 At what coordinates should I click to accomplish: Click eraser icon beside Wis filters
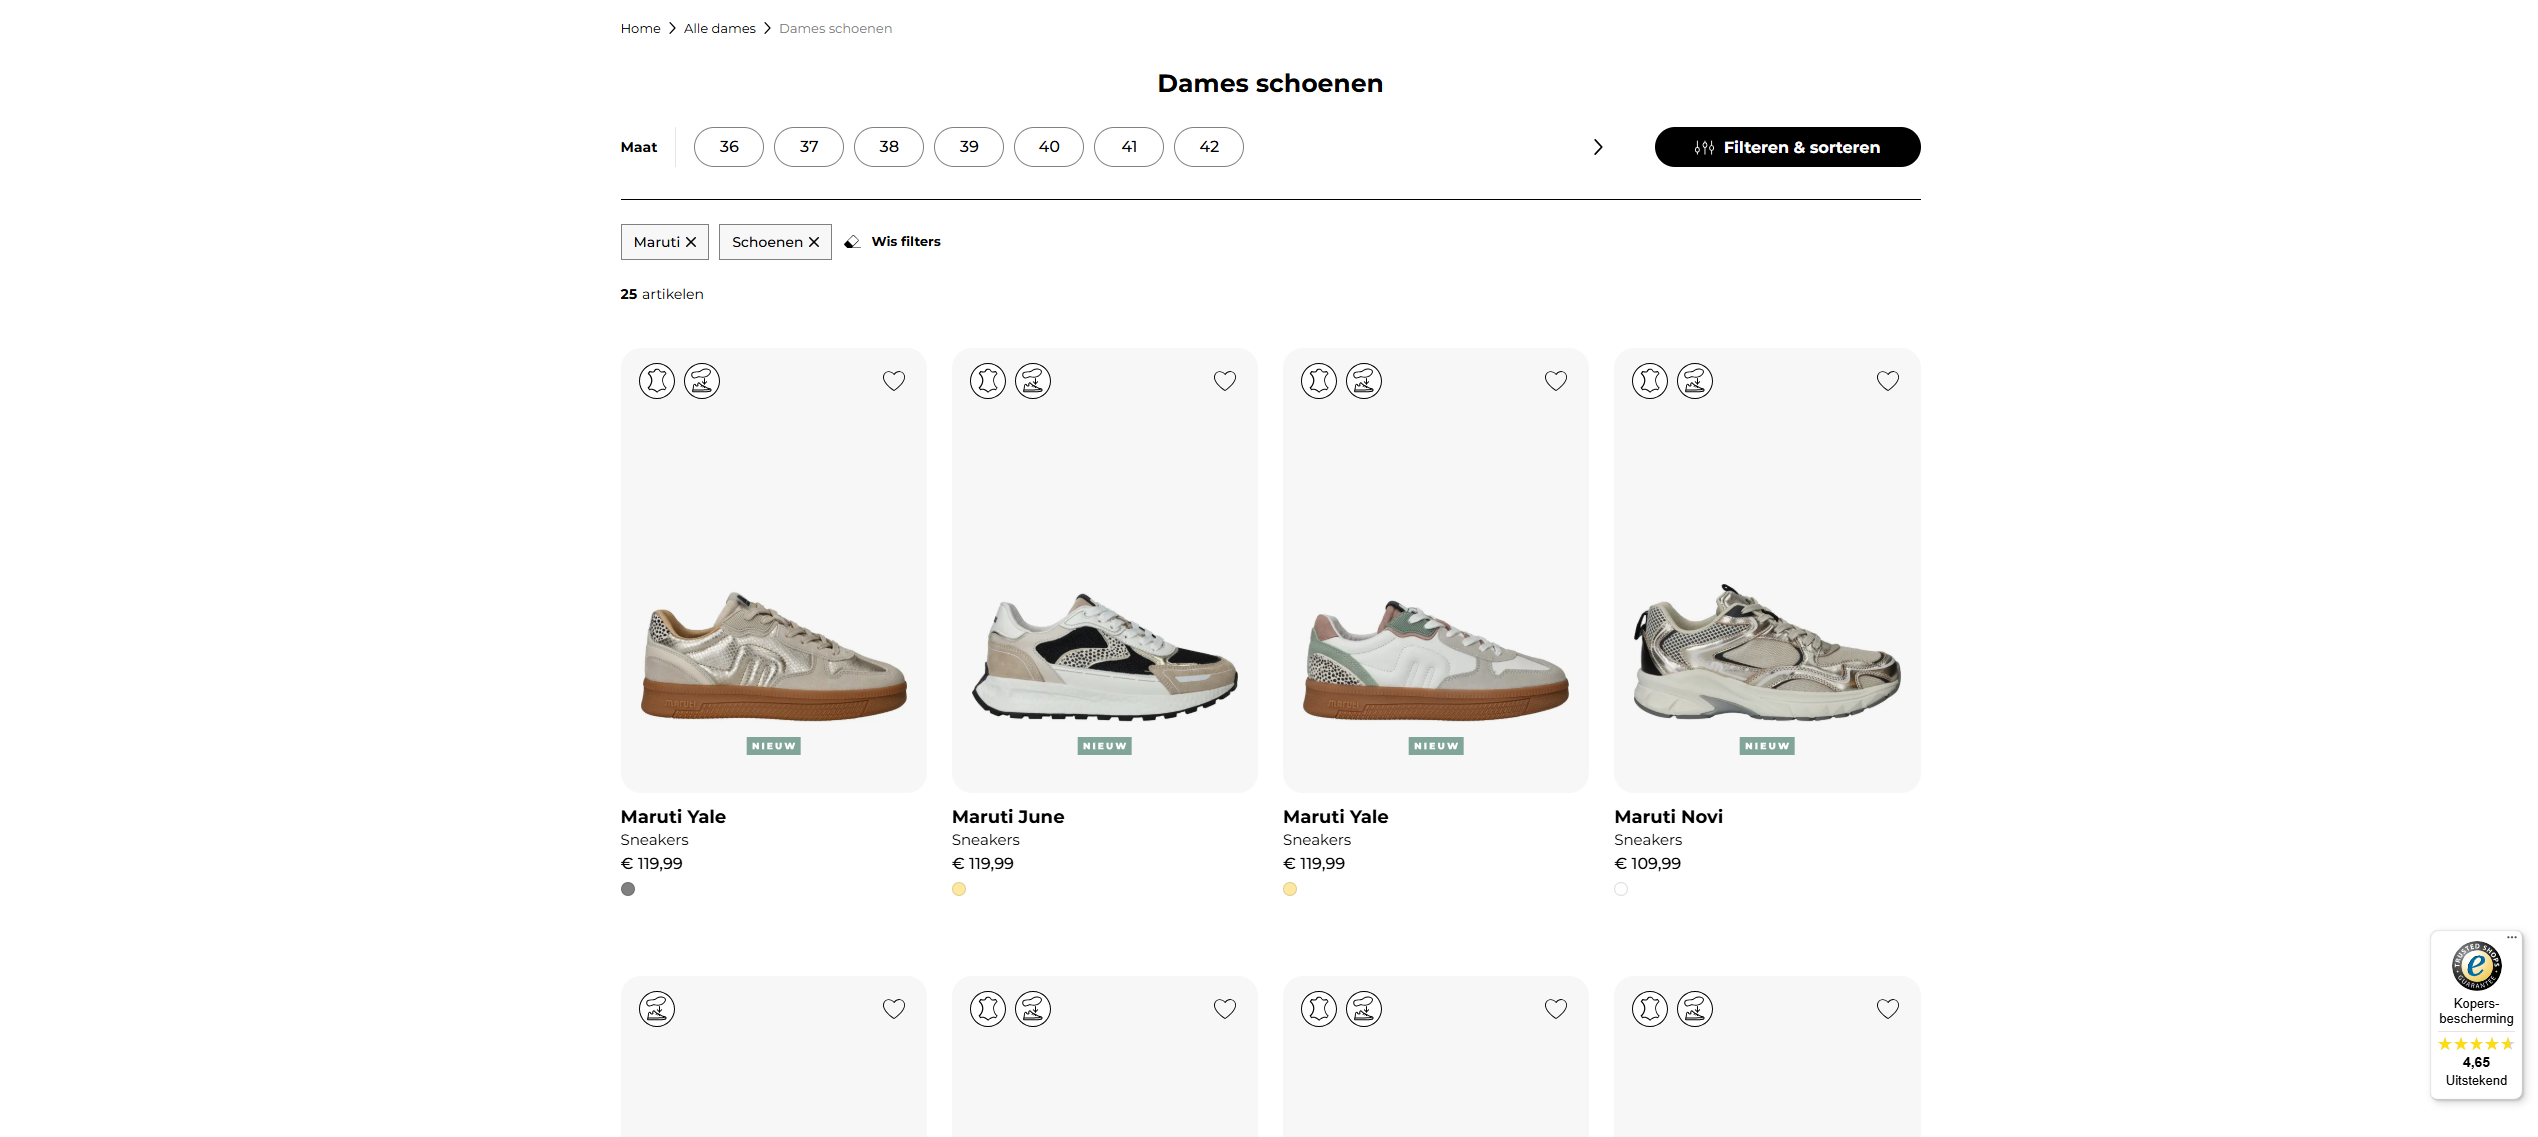tap(852, 242)
